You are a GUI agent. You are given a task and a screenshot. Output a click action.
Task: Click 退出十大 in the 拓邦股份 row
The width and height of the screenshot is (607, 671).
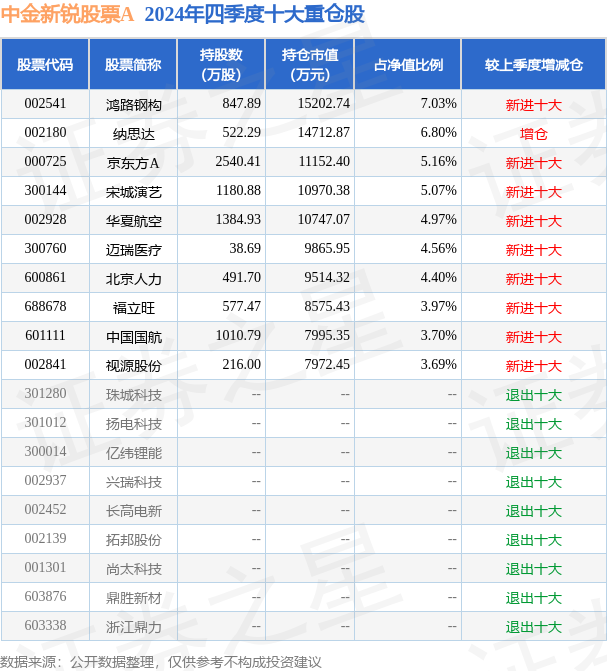[534, 540]
